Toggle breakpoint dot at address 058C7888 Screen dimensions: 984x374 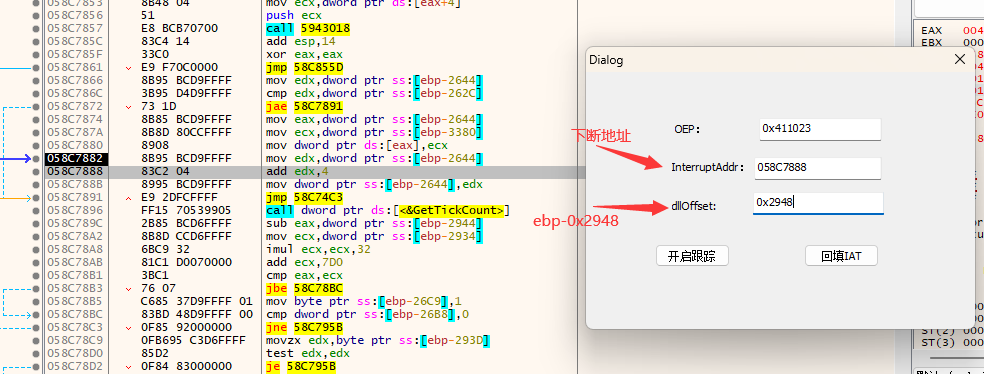pos(39,171)
